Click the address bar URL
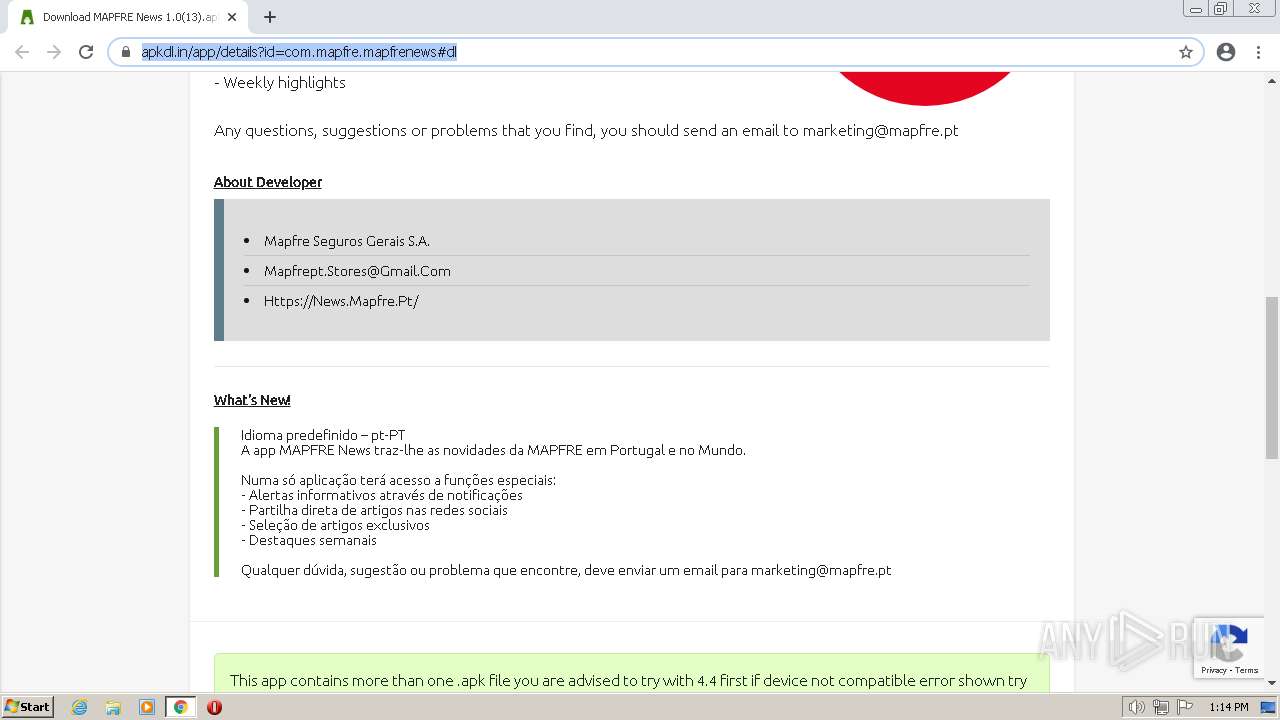1280x720 pixels. (x=299, y=52)
